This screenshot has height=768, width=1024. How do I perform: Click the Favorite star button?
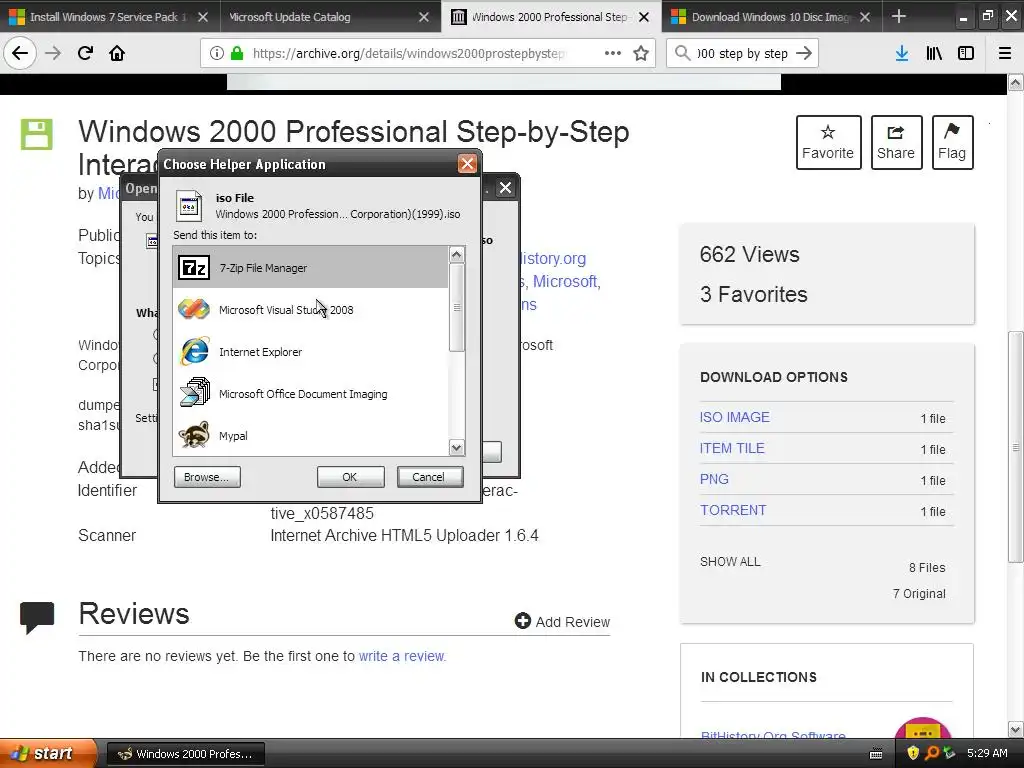pos(828,142)
